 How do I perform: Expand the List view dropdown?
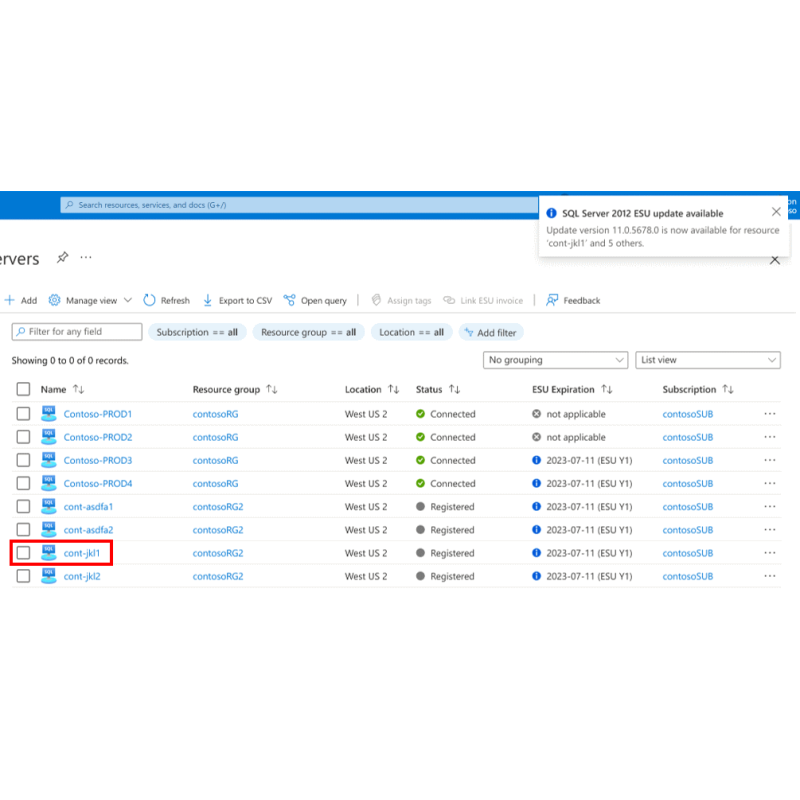point(708,360)
